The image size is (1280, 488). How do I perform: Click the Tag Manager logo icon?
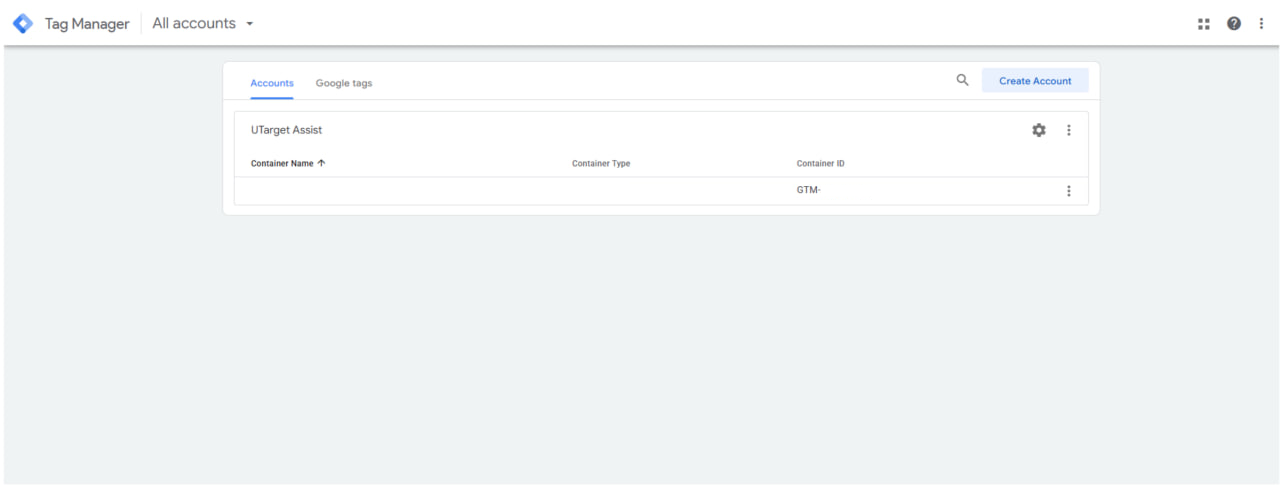click(x=23, y=23)
